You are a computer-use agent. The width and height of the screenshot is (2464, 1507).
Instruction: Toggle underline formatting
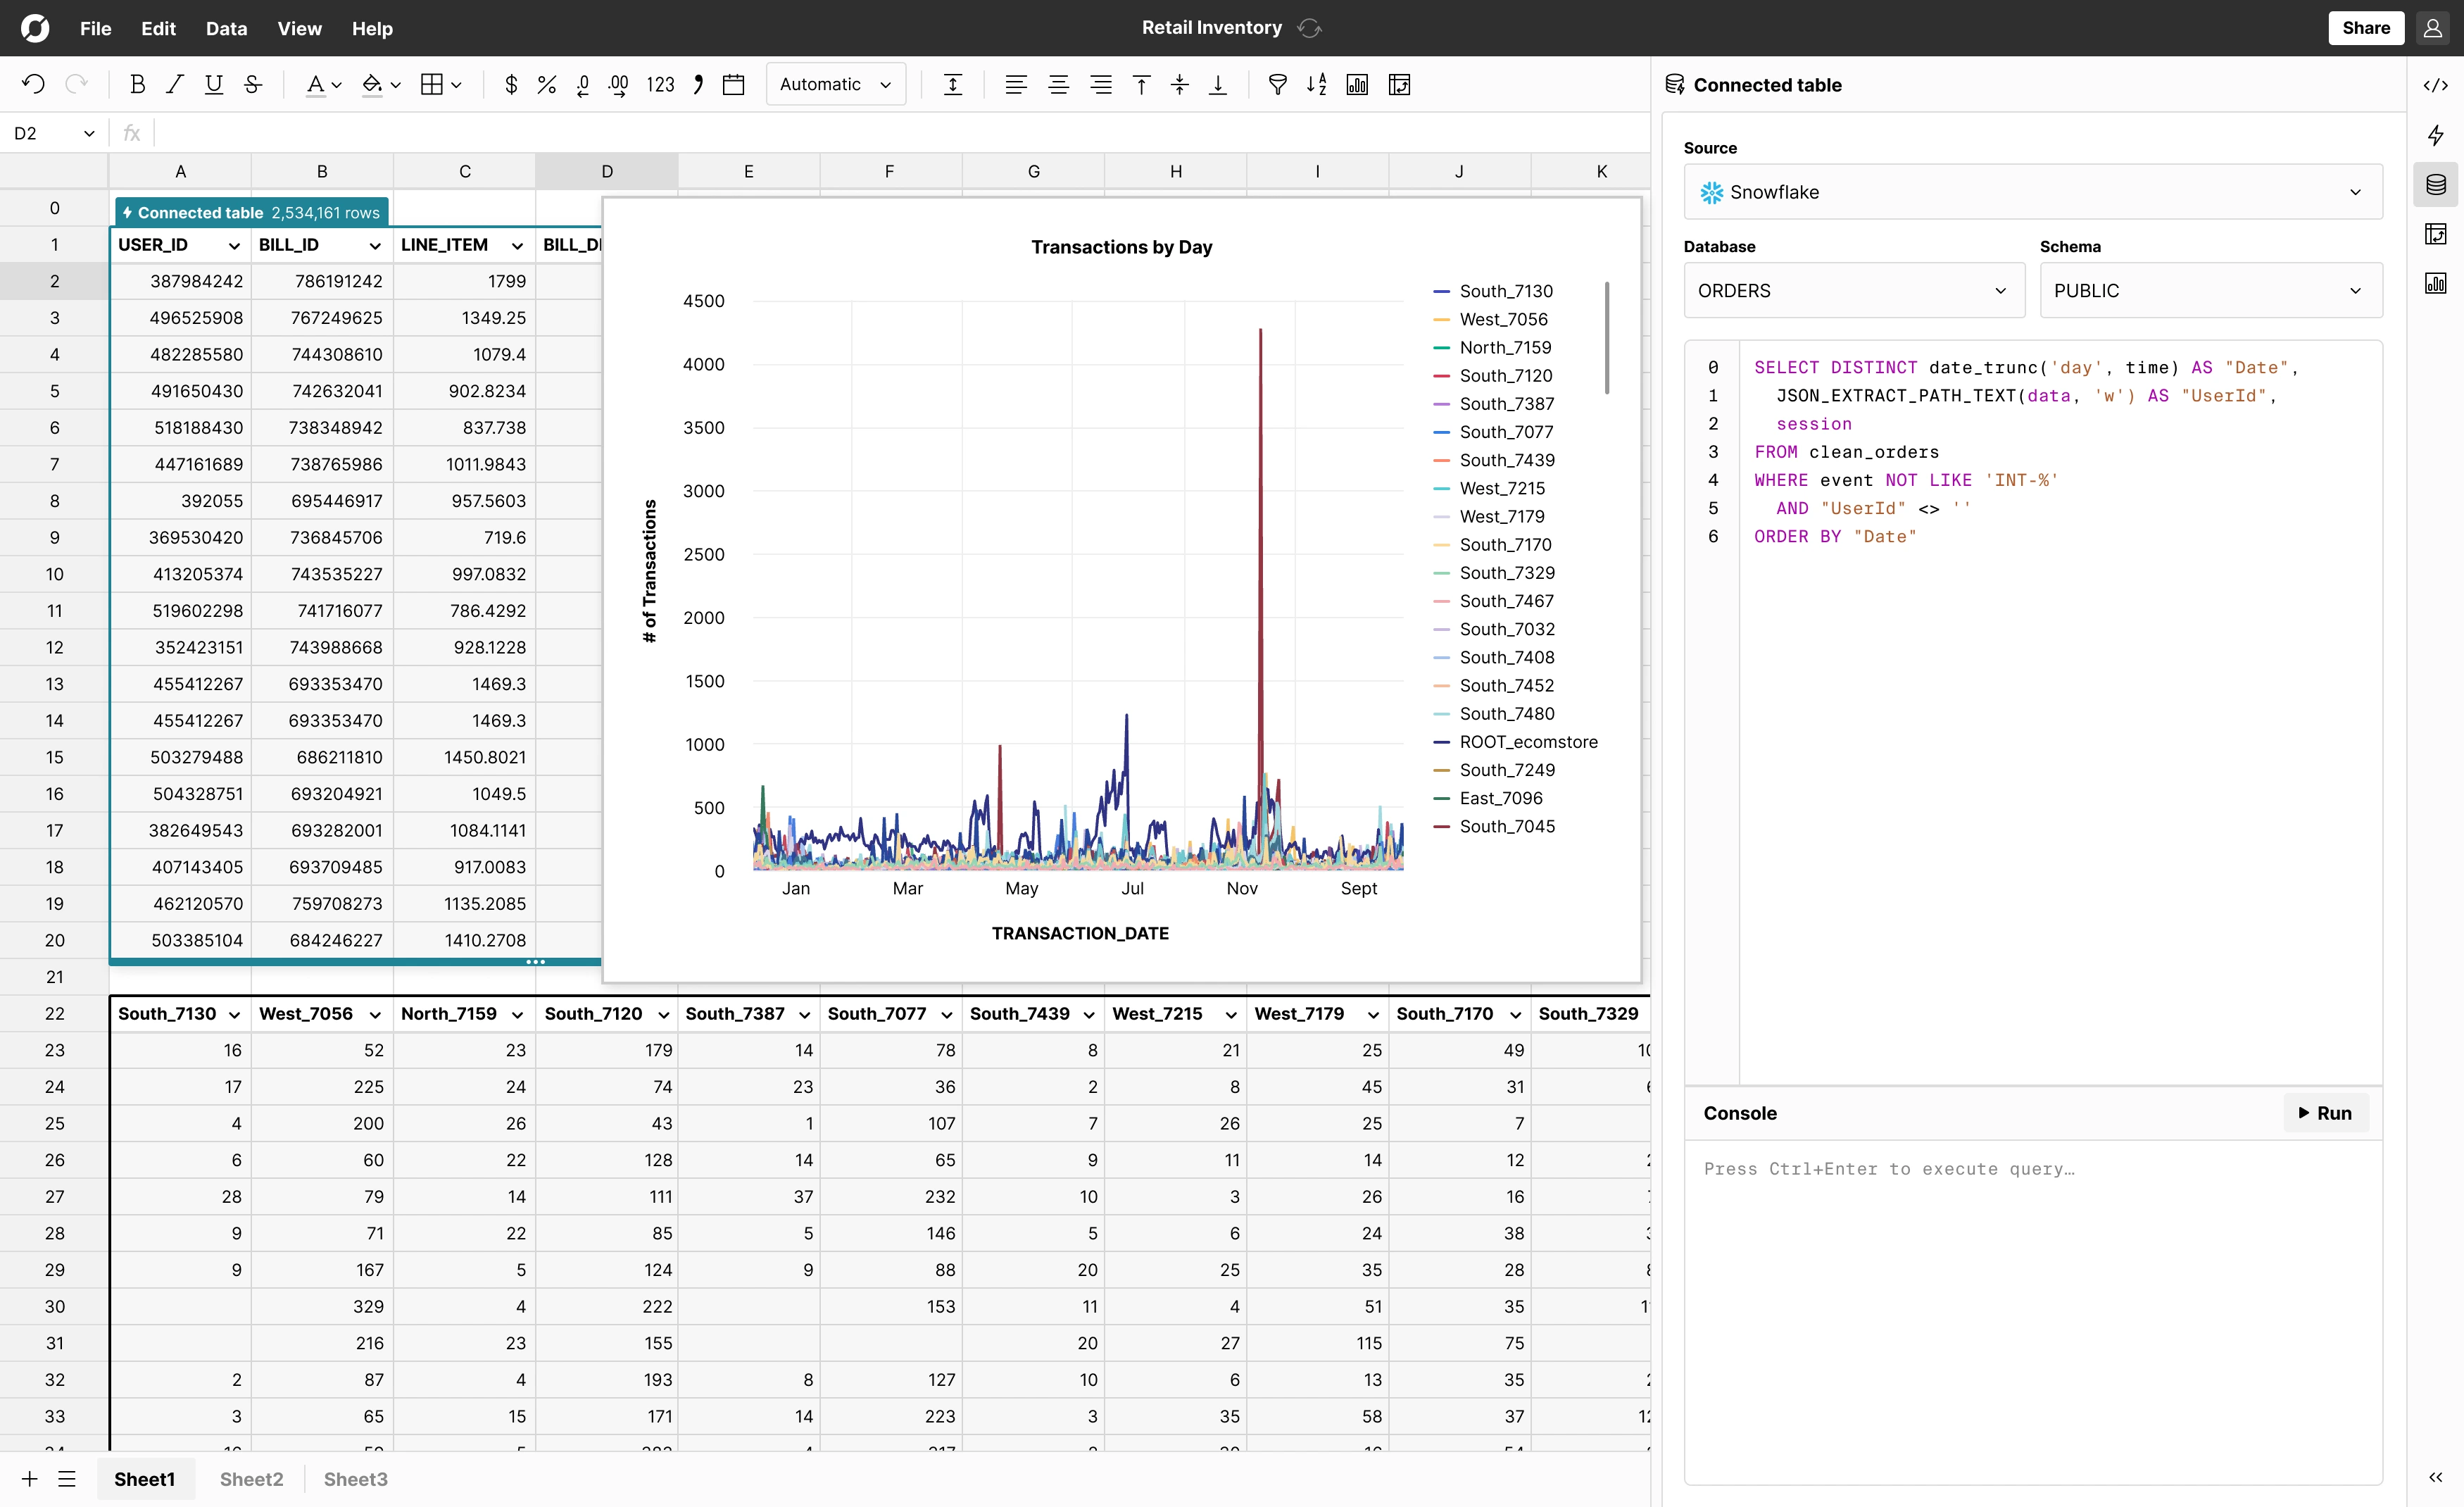click(213, 85)
